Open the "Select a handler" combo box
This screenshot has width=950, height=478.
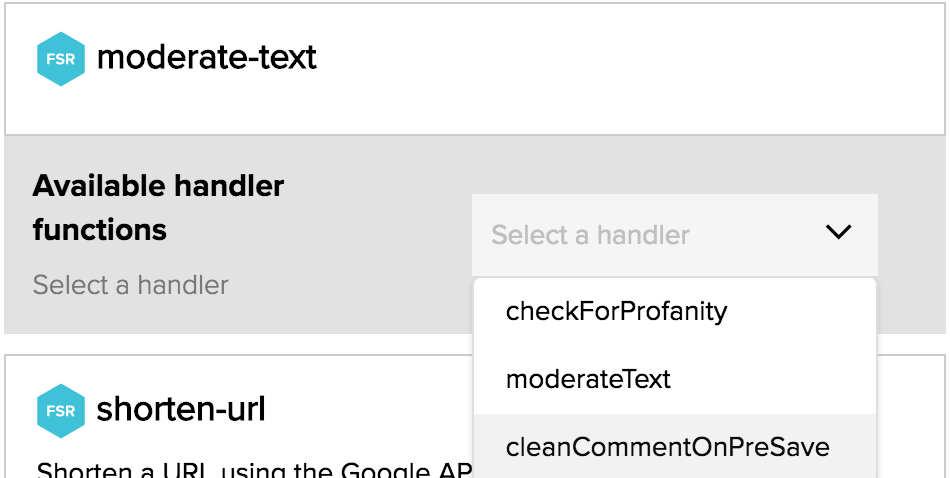(674, 235)
